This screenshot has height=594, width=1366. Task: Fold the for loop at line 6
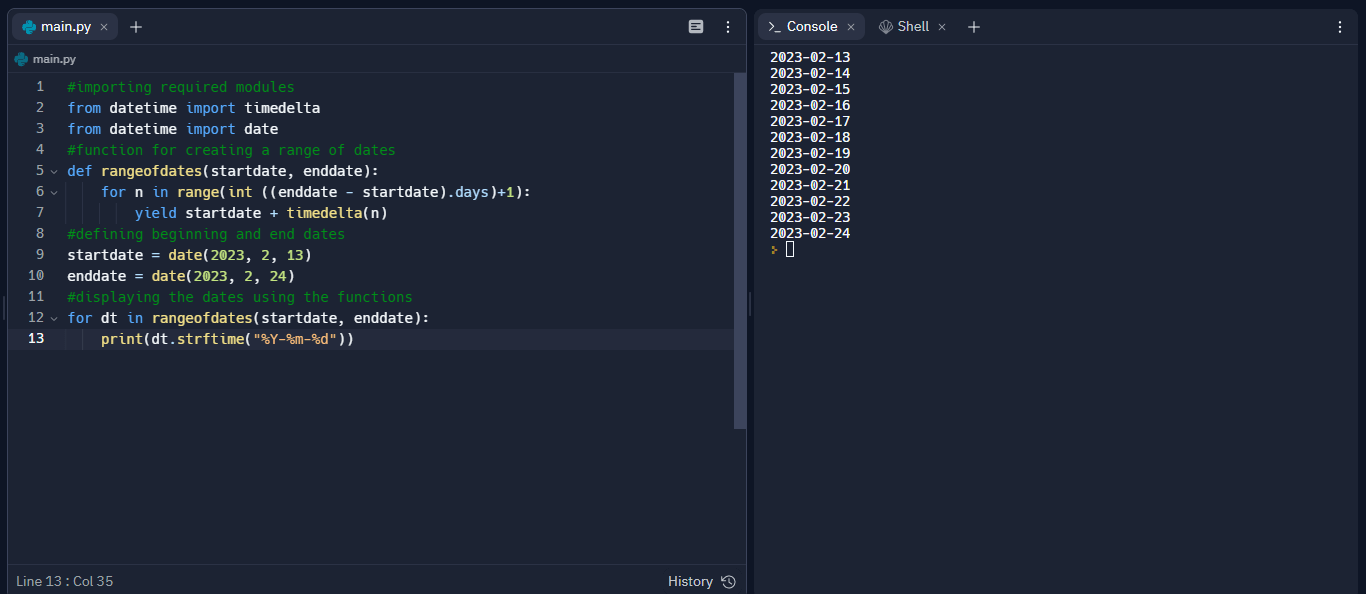pos(54,192)
